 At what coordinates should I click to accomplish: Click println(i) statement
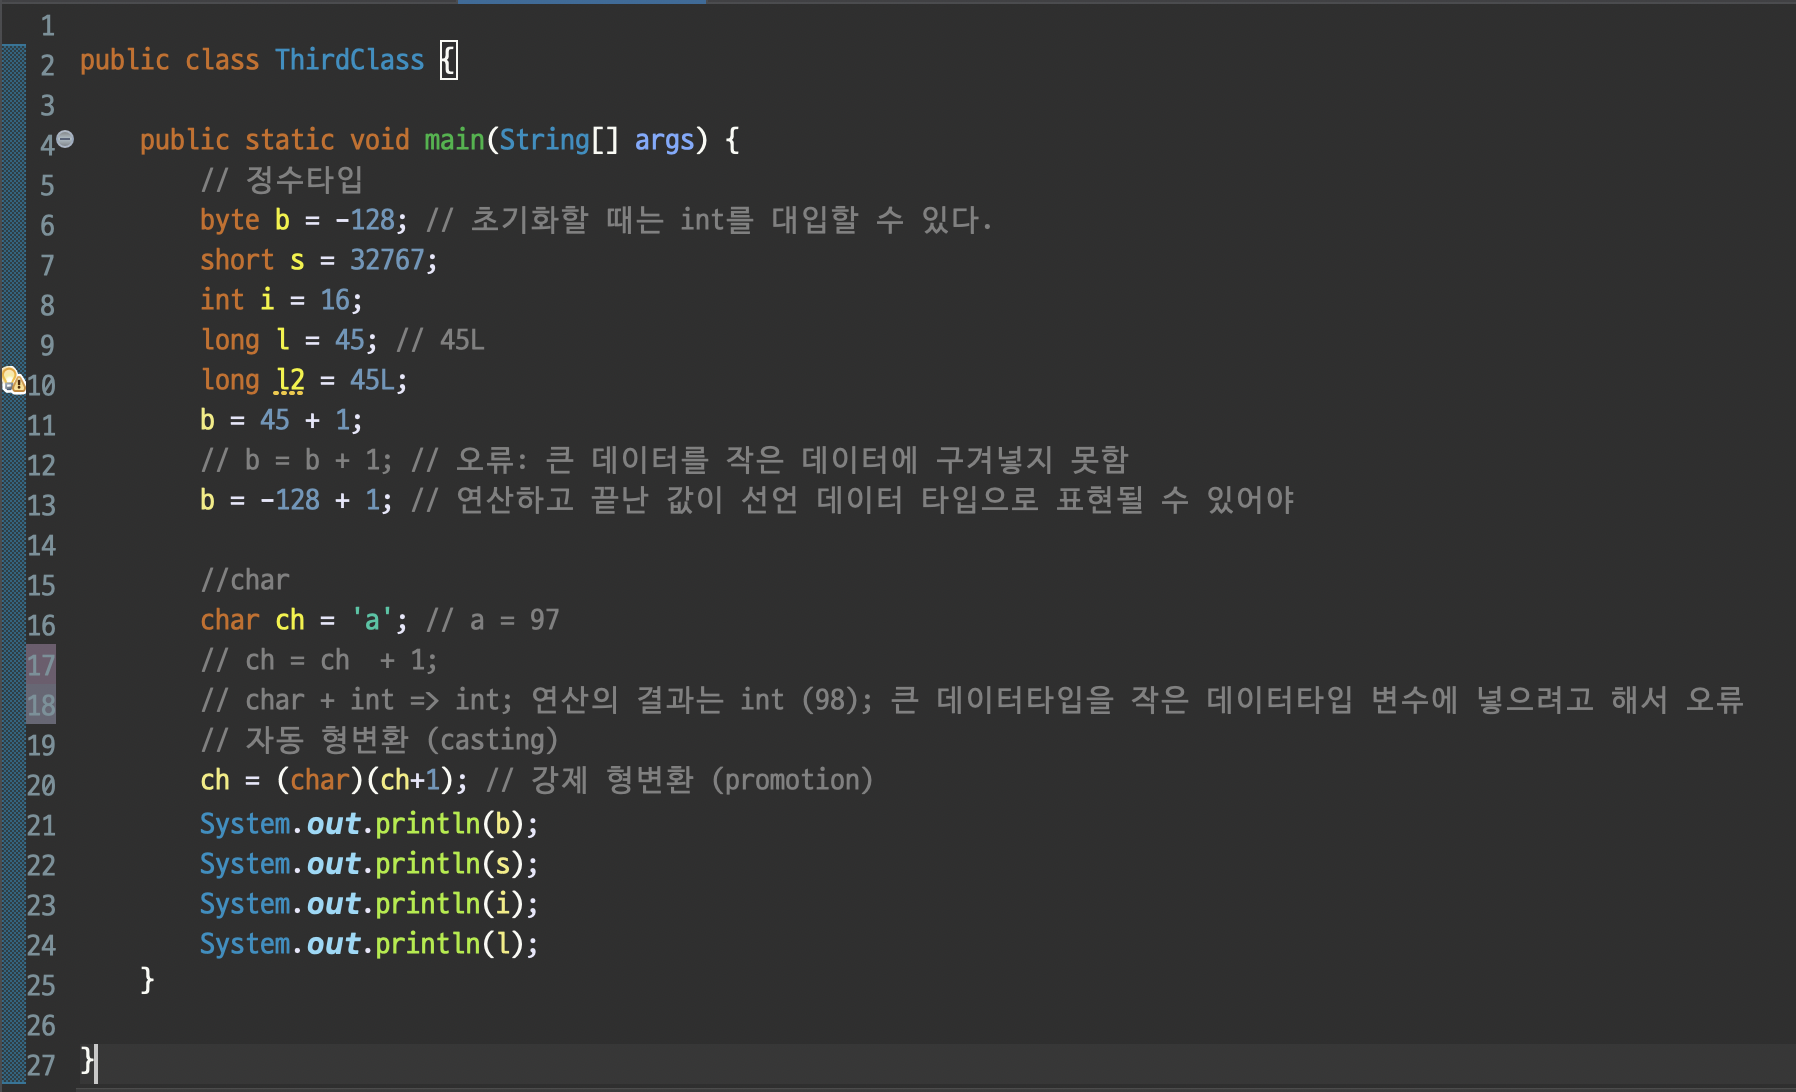point(369,904)
